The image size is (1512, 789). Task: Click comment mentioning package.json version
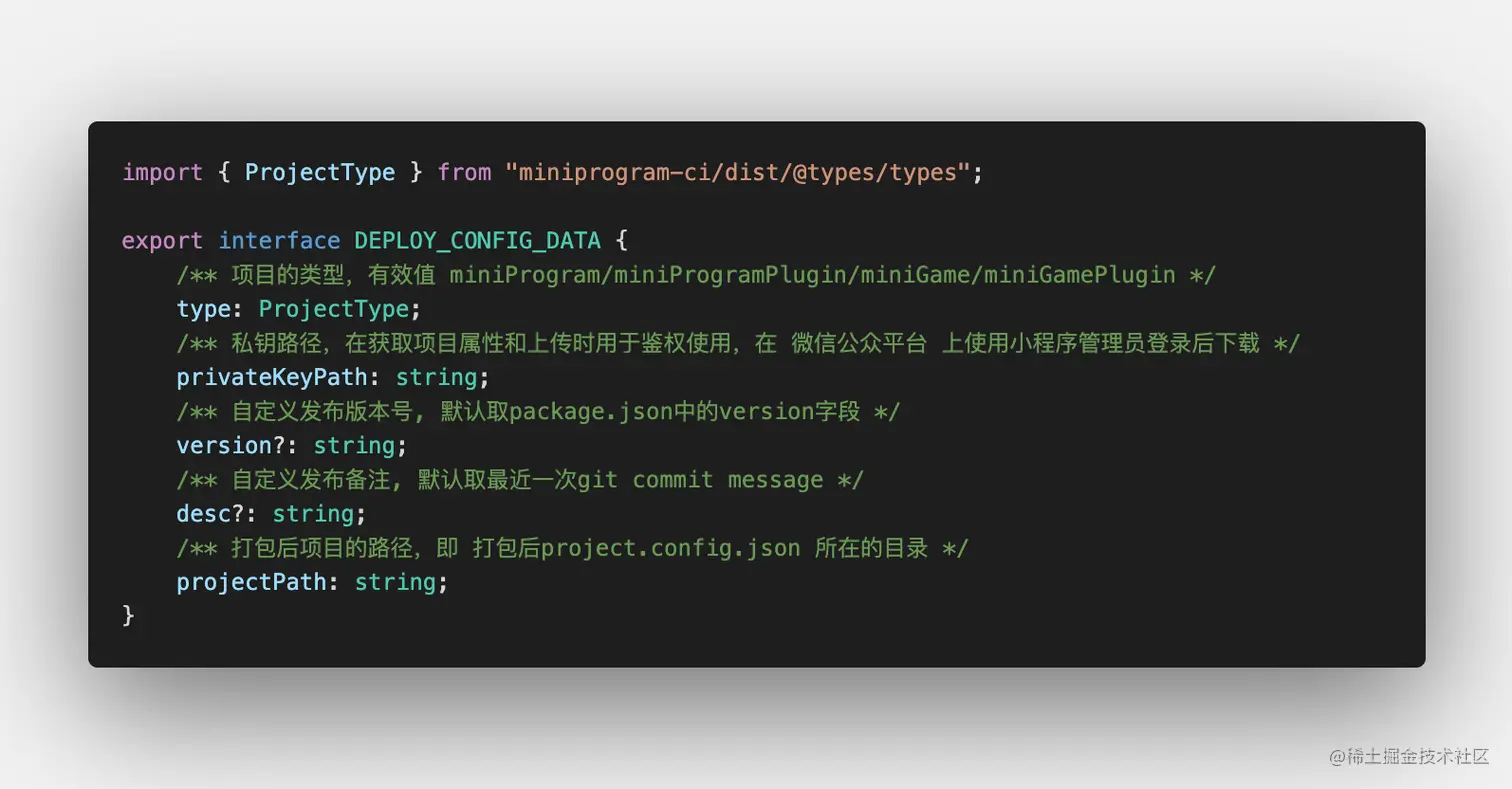[x=539, y=411]
